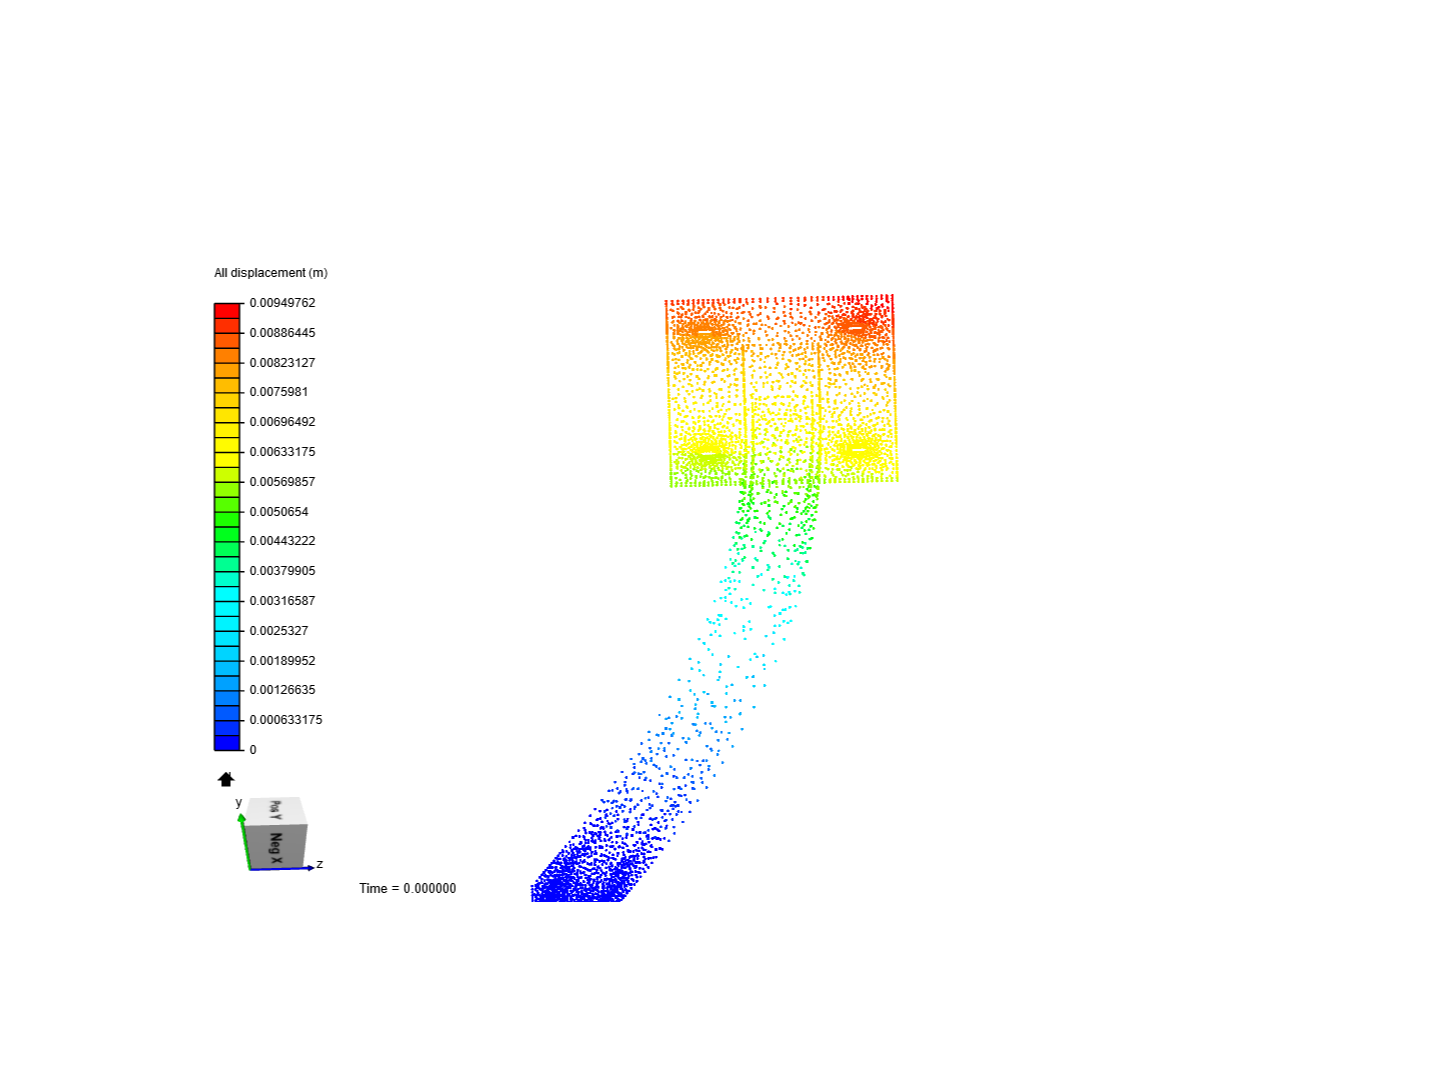Click legend value 0.00316587
Viewport: 1440px width, 1080px height.
pos(282,601)
